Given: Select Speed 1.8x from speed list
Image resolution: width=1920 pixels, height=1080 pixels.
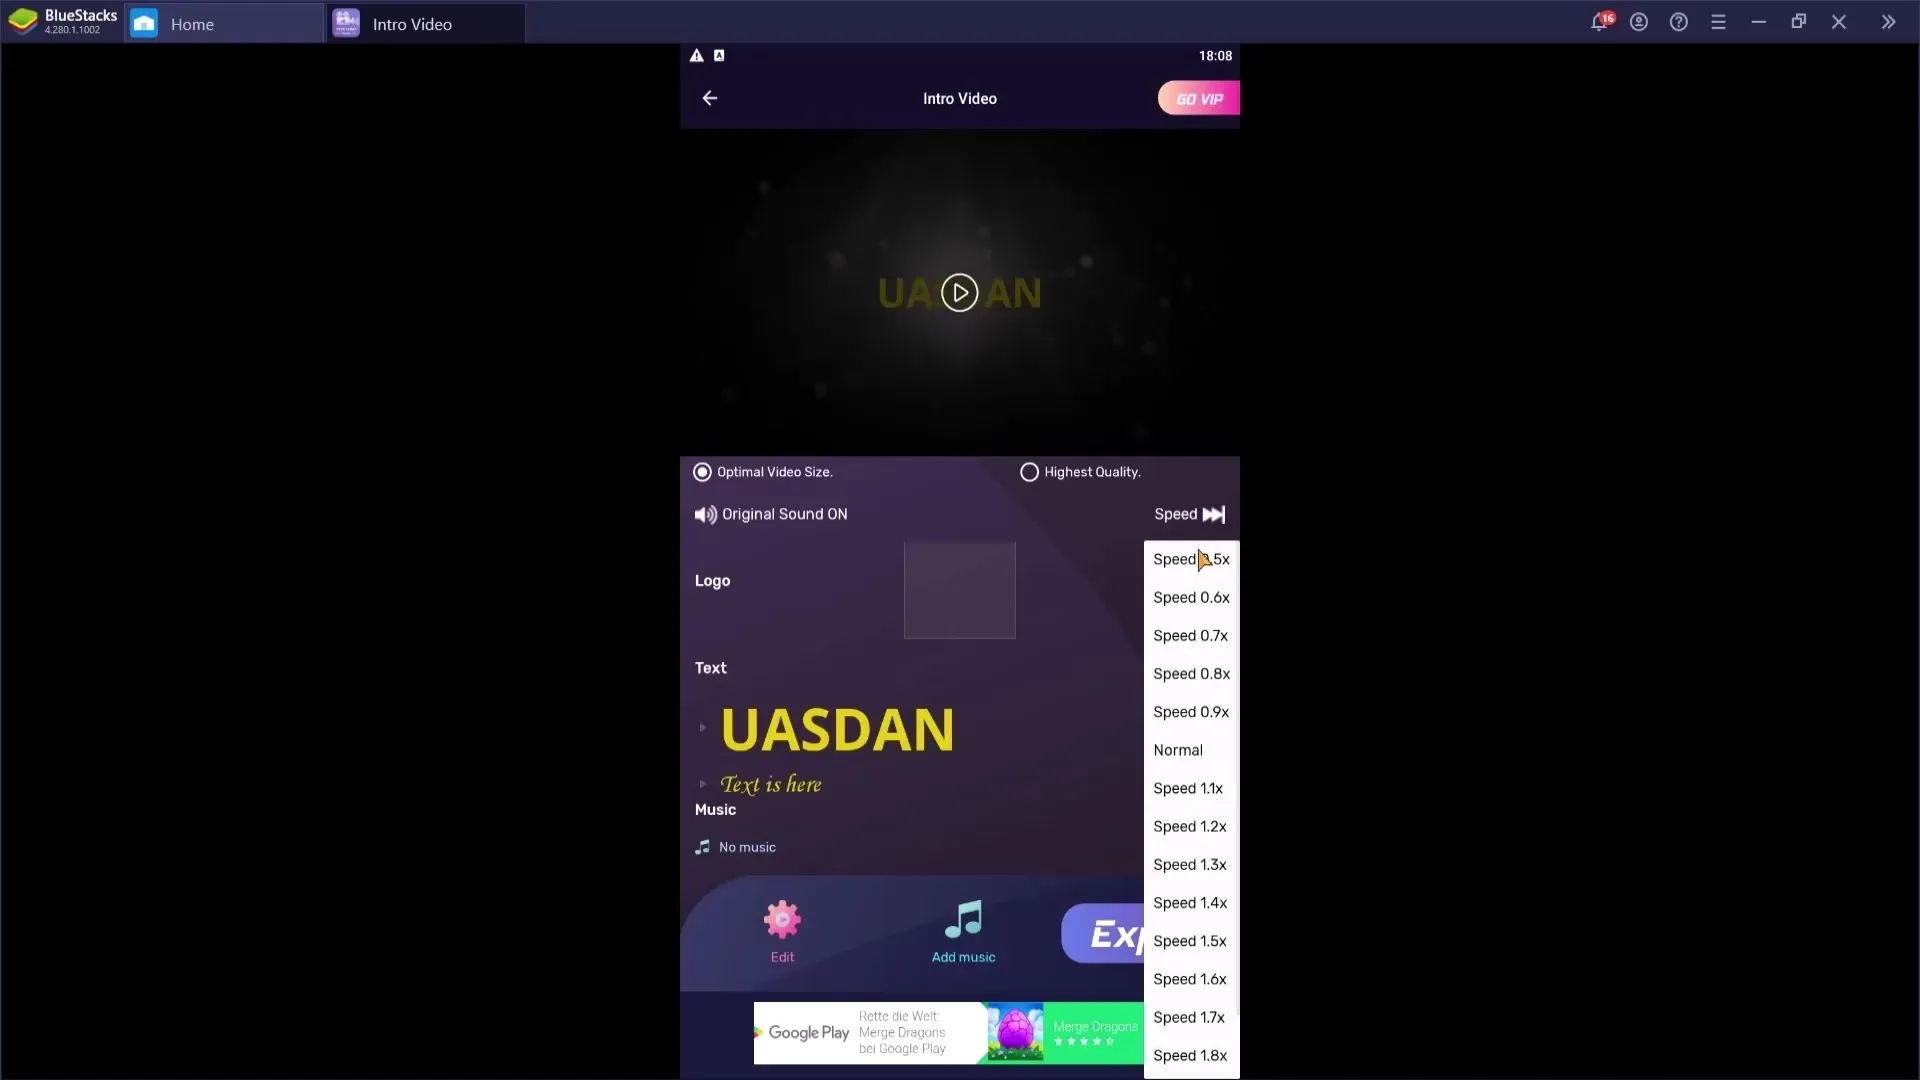Looking at the screenshot, I should (1189, 1055).
